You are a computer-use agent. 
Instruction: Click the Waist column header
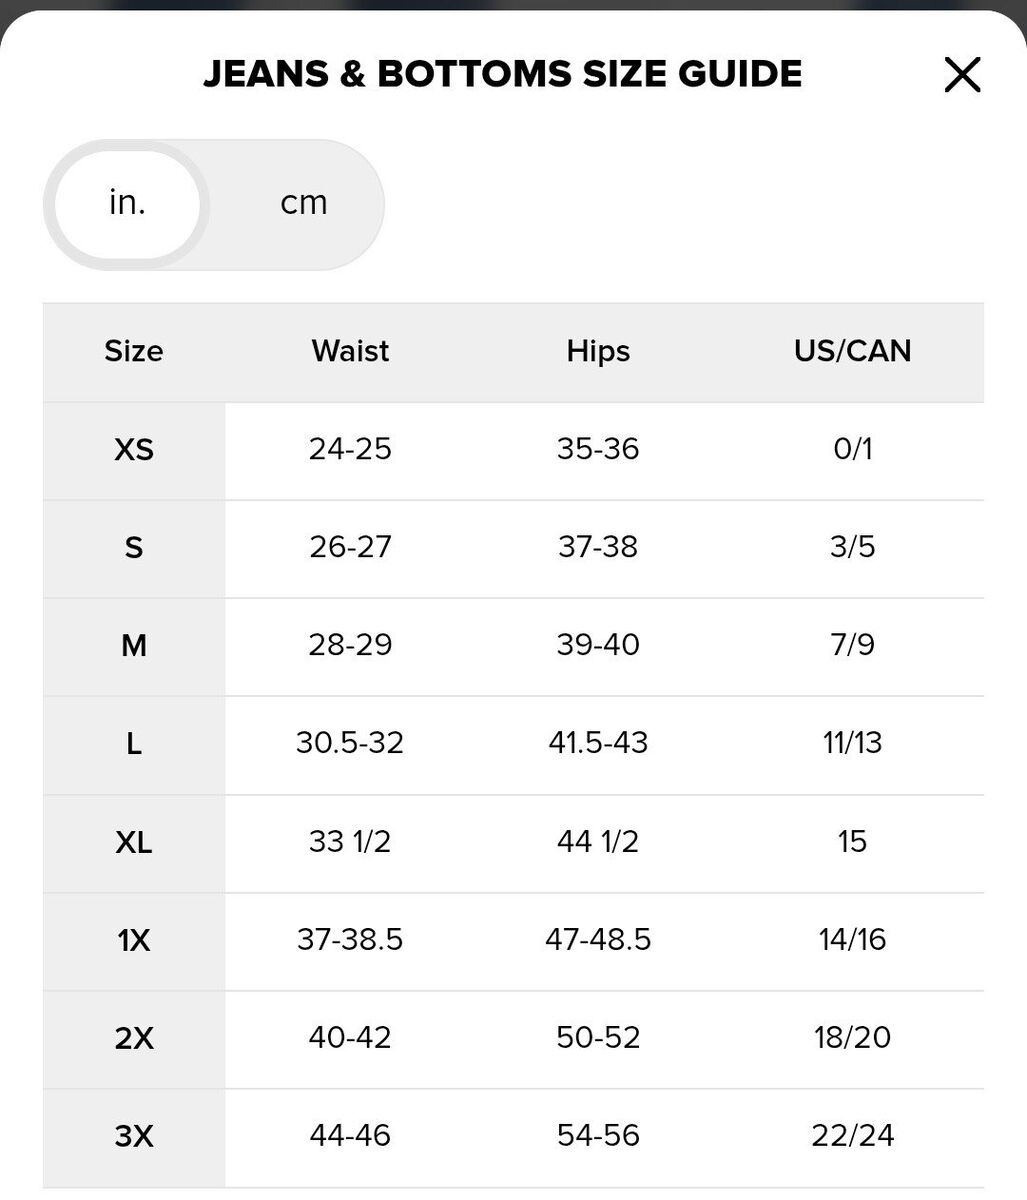click(x=350, y=351)
